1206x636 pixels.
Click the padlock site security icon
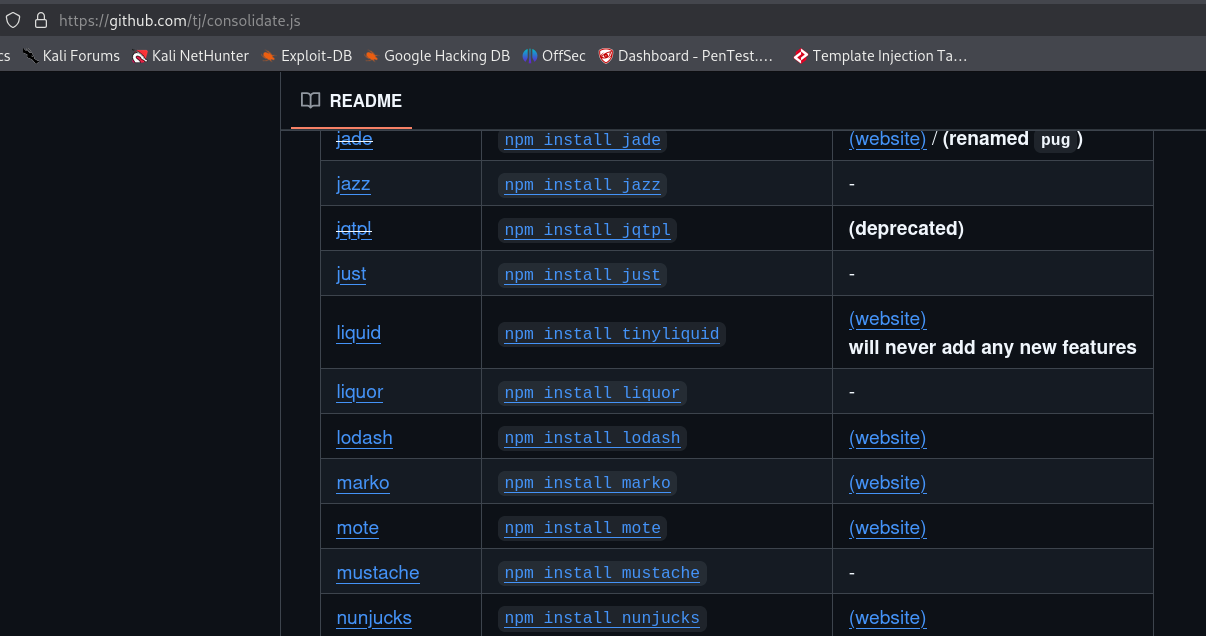coord(41,20)
